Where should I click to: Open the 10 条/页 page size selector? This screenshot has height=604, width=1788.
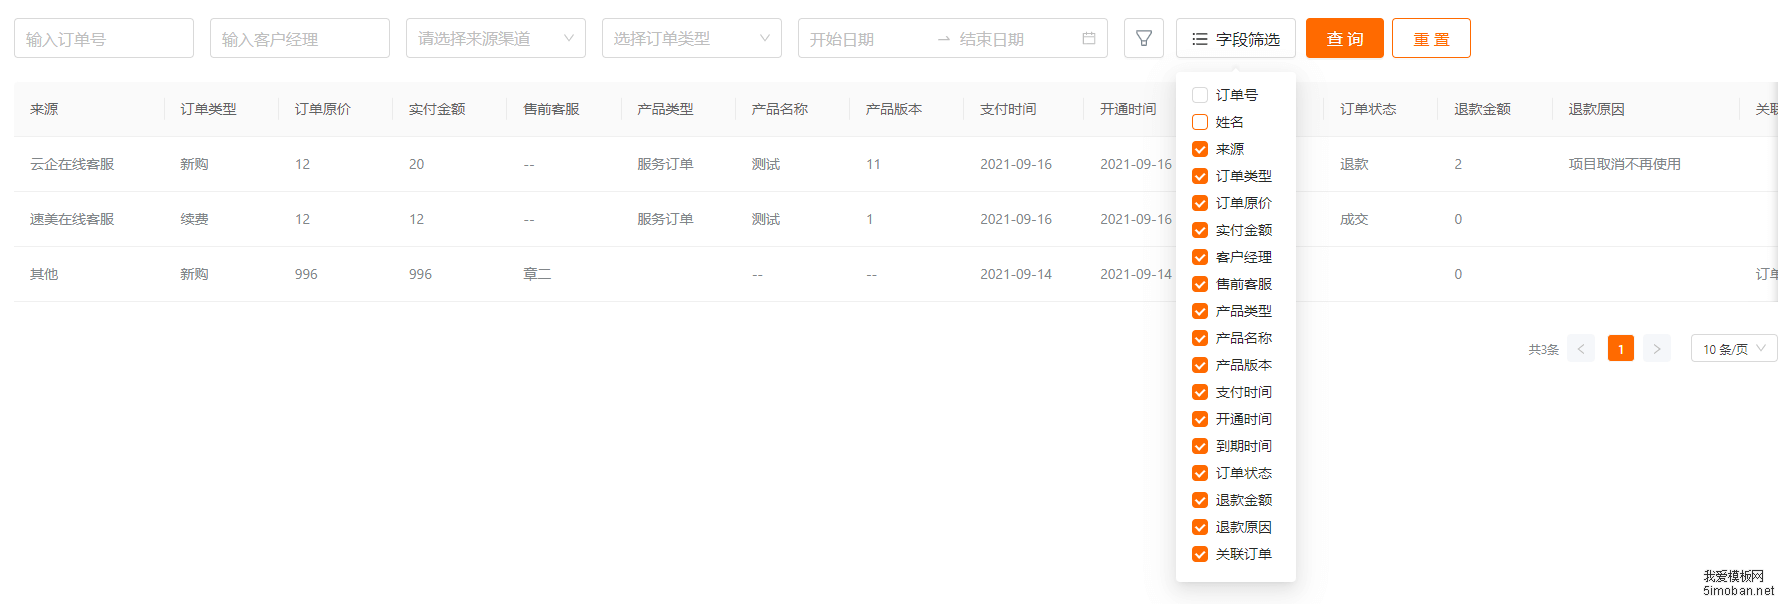[x=1734, y=349]
